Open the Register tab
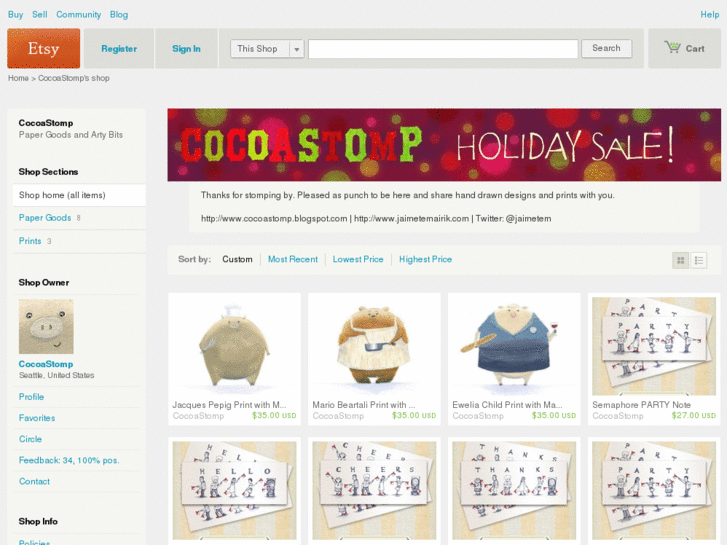 point(119,49)
